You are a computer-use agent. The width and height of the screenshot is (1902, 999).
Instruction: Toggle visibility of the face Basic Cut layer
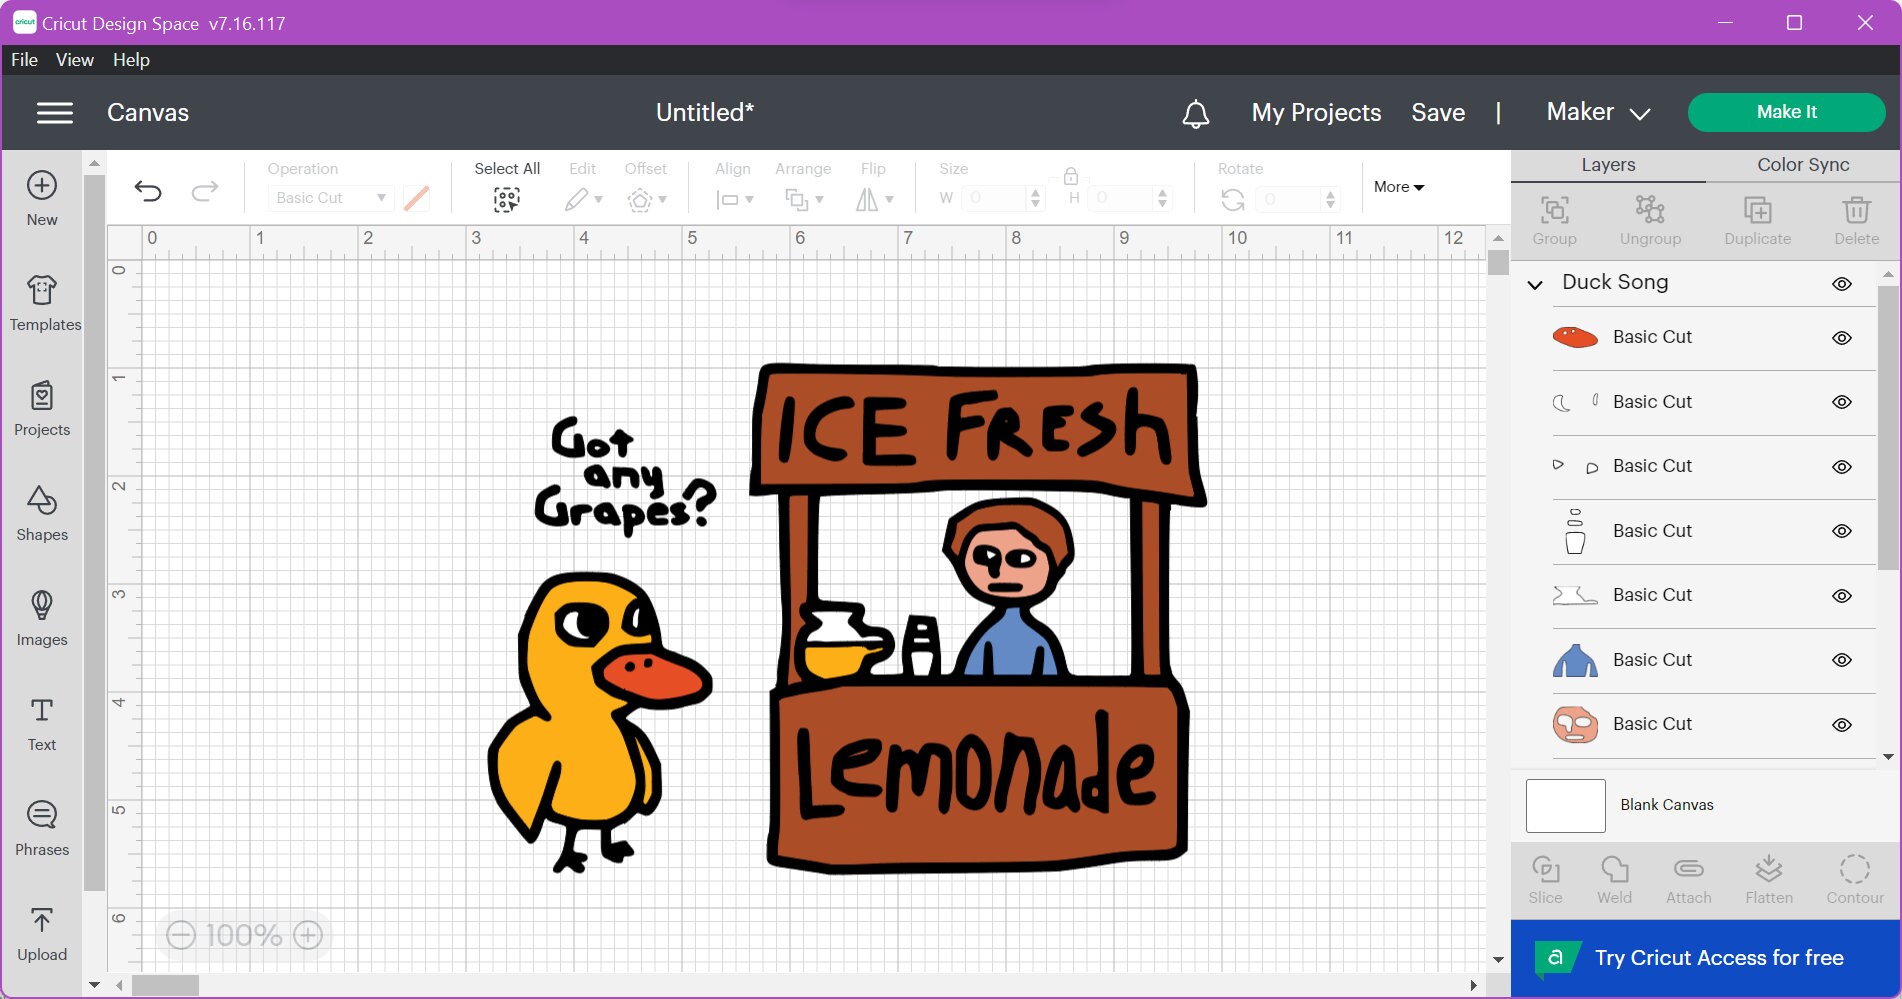pyautogui.click(x=1842, y=723)
